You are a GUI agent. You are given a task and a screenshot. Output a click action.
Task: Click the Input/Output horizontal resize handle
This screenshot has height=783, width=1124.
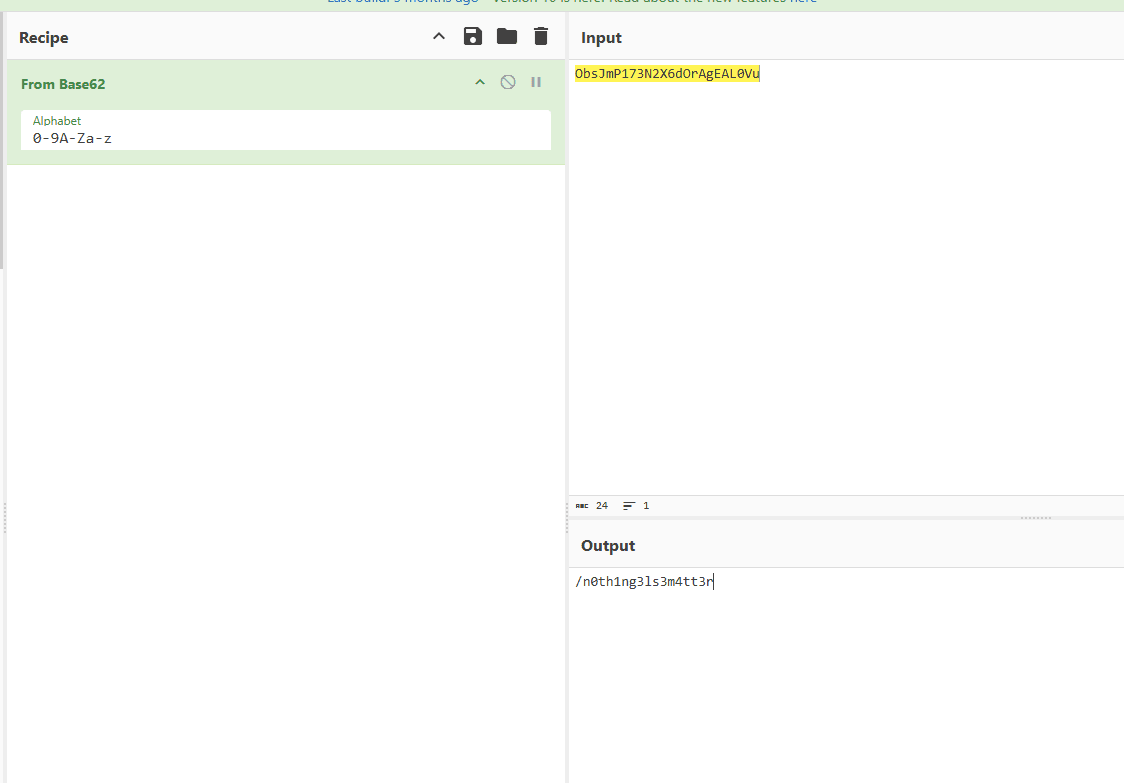click(x=1035, y=518)
